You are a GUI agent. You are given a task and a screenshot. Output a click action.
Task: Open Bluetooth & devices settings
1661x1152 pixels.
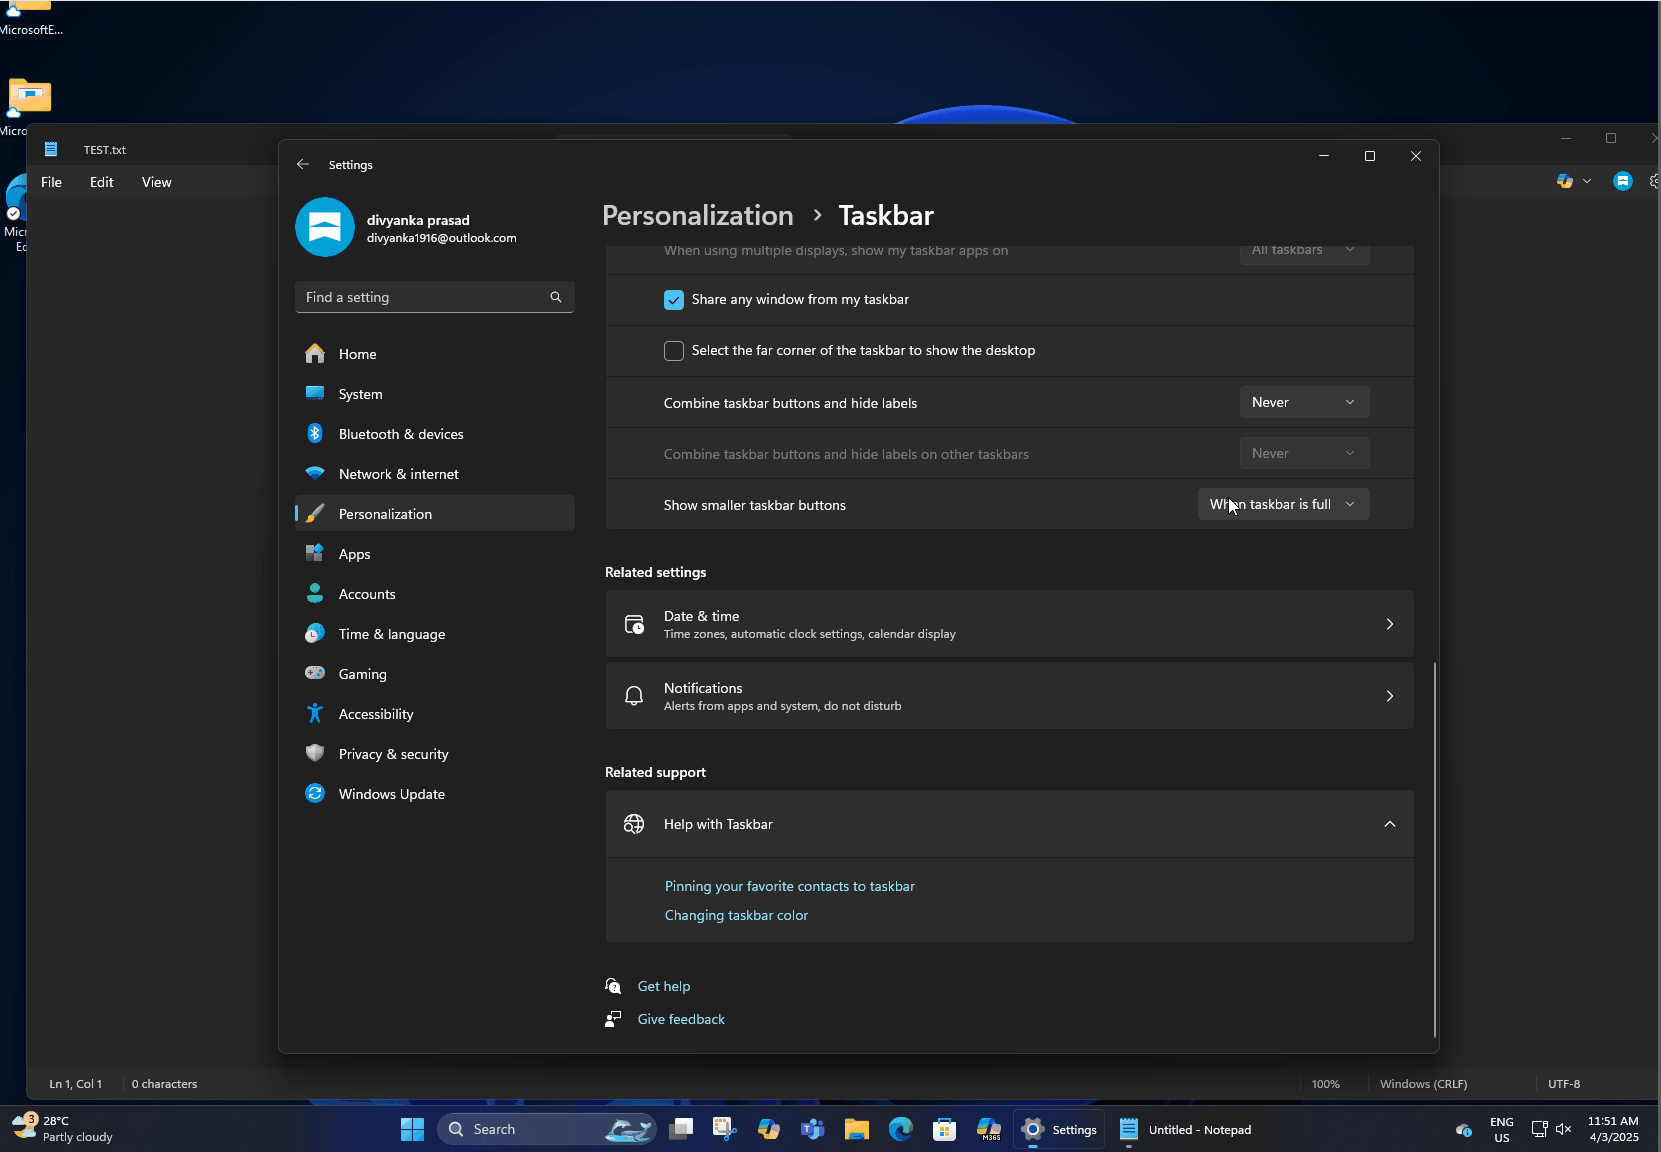pos(400,433)
